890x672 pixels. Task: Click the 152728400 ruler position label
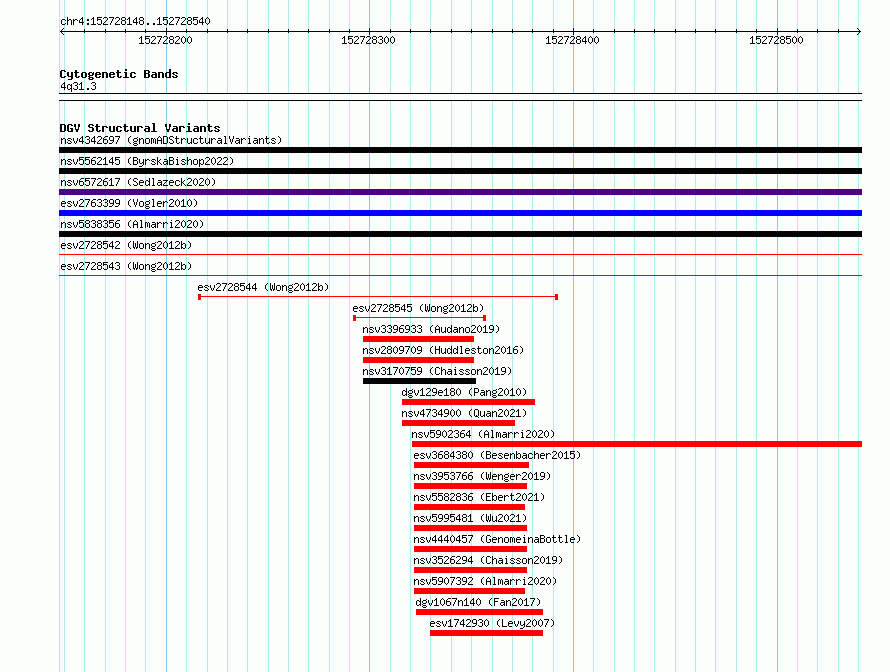coord(572,40)
